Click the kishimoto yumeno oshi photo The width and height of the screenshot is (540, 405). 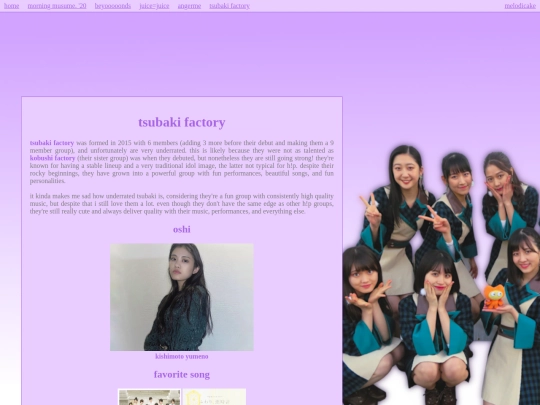click(182, 297)
